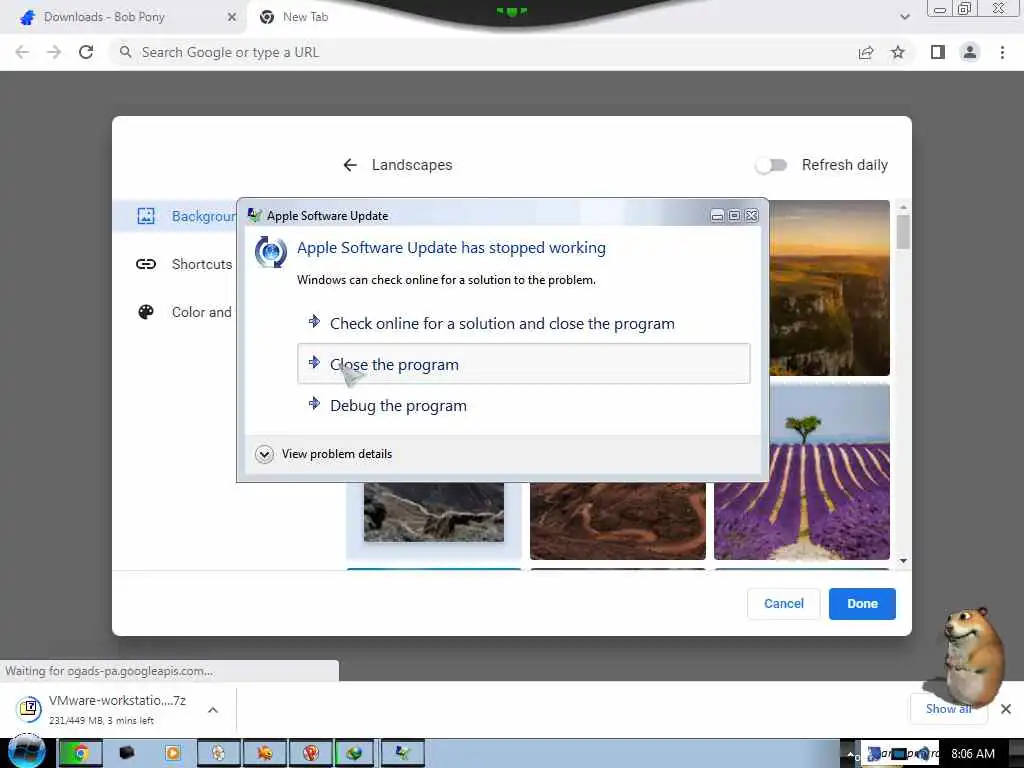The width and height of the screenshot is (1024, 768).
Task: Go back from Landscapes collection
Action: [x=350, y=165]
